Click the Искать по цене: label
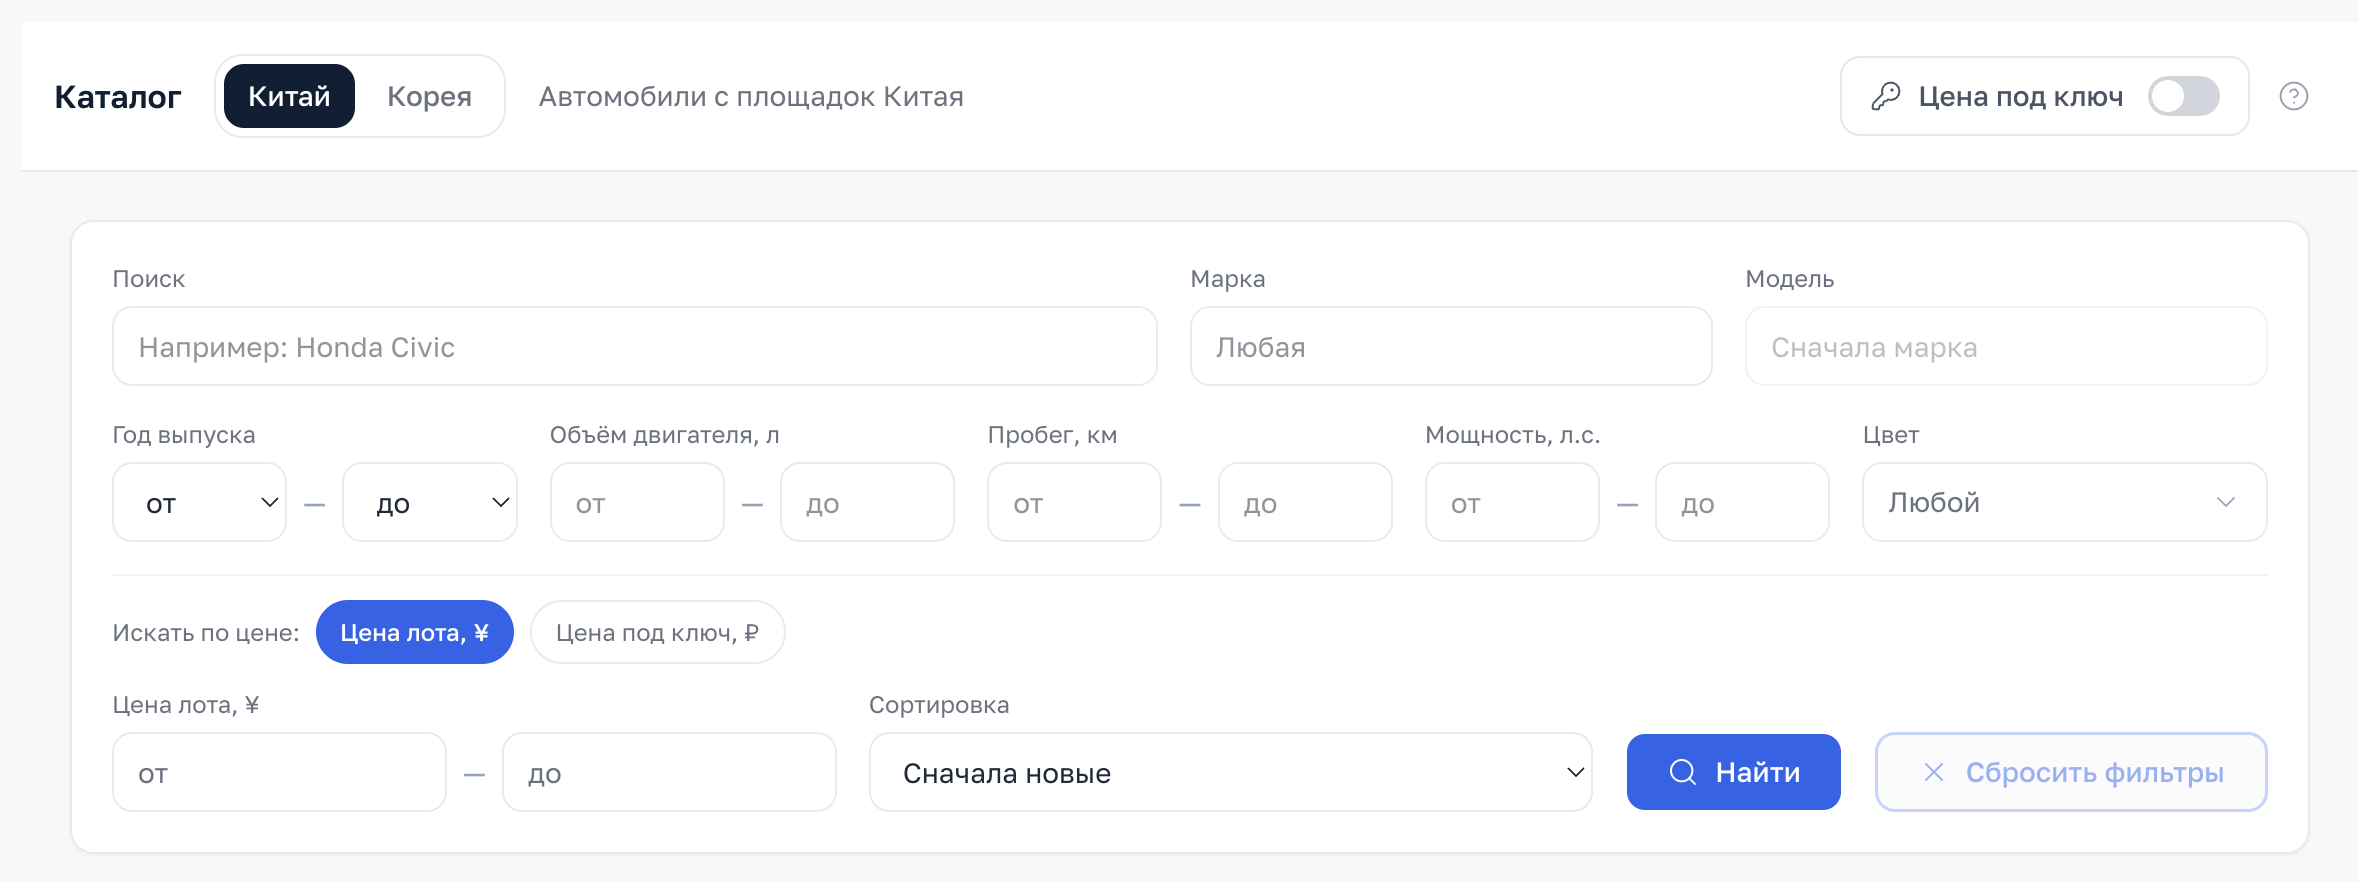The width and height of the screenshot is (2358, 882). [x=206, y=633]
